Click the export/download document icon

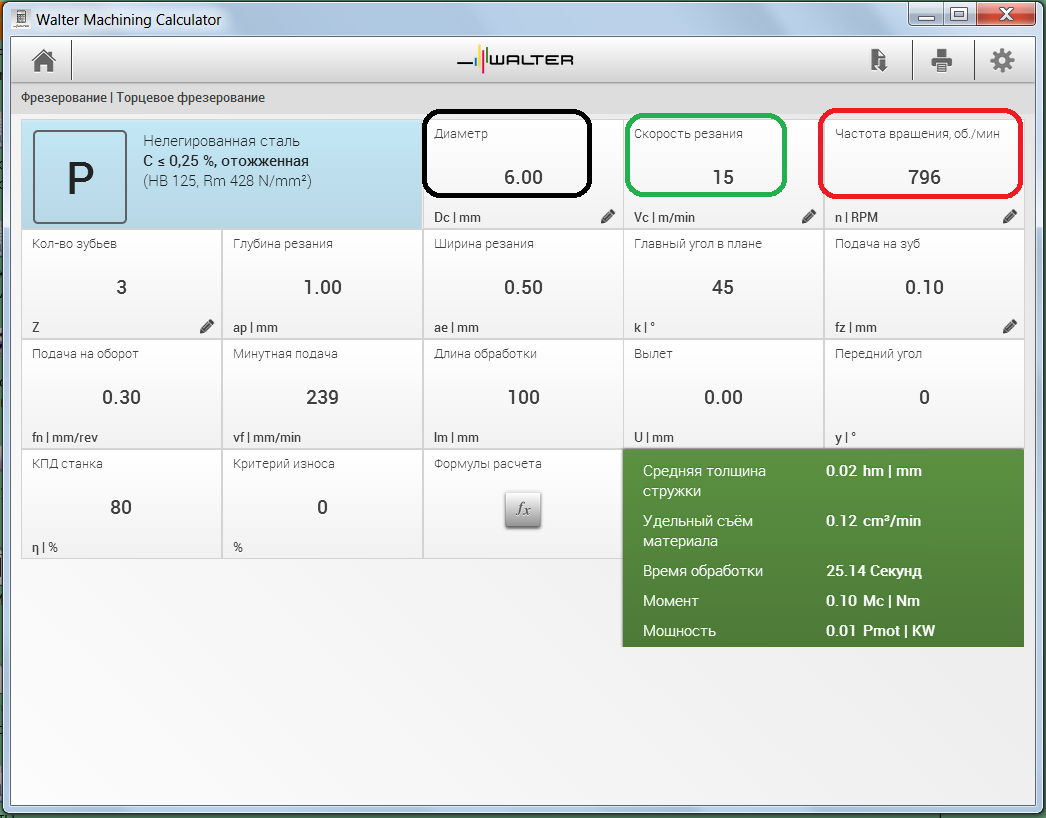tap(879, 60)
